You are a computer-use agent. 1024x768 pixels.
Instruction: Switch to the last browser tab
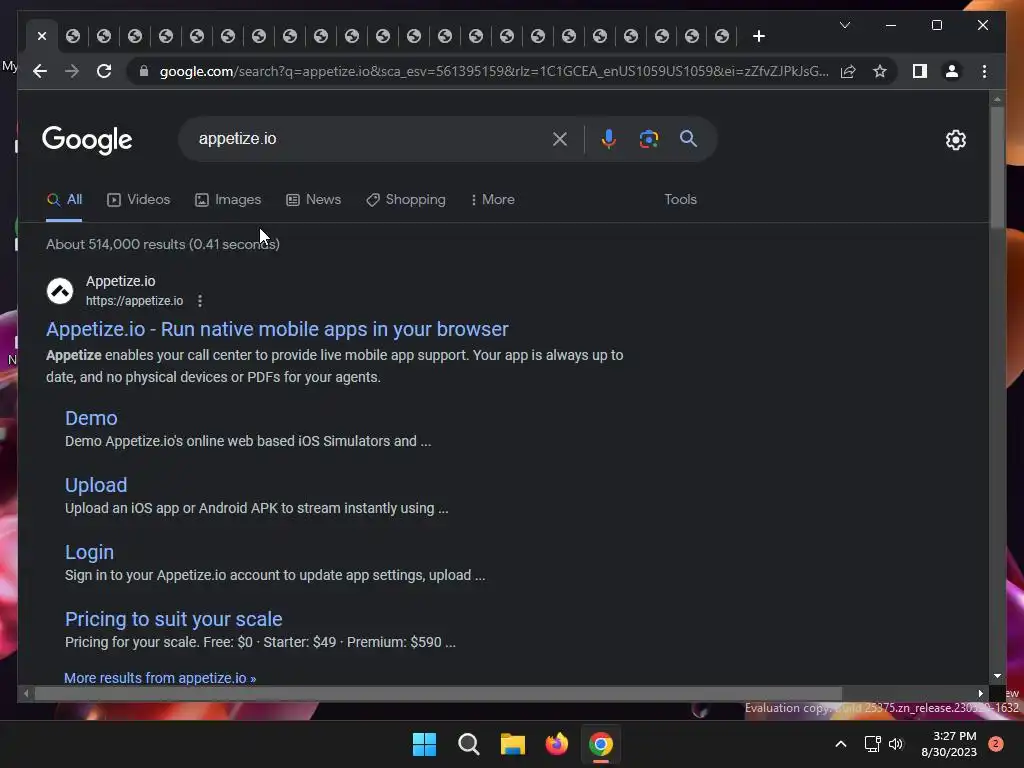722,36
